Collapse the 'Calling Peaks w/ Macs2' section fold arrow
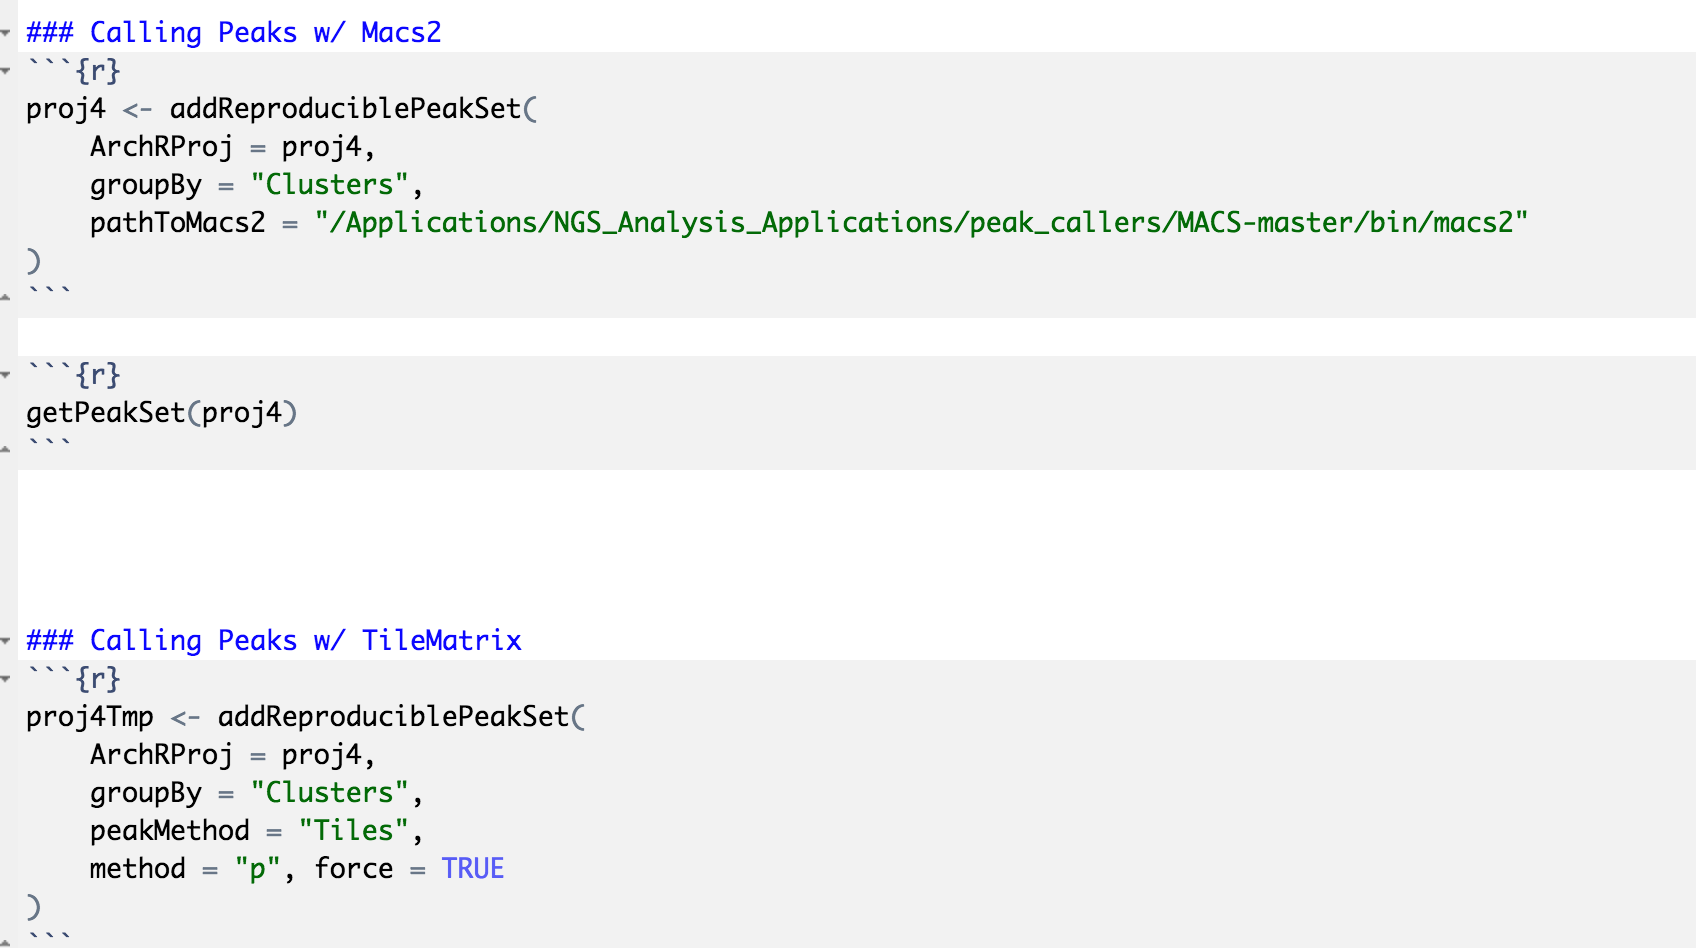The height and width of the screenshot is (948, 1696). [x=5, y=33]
